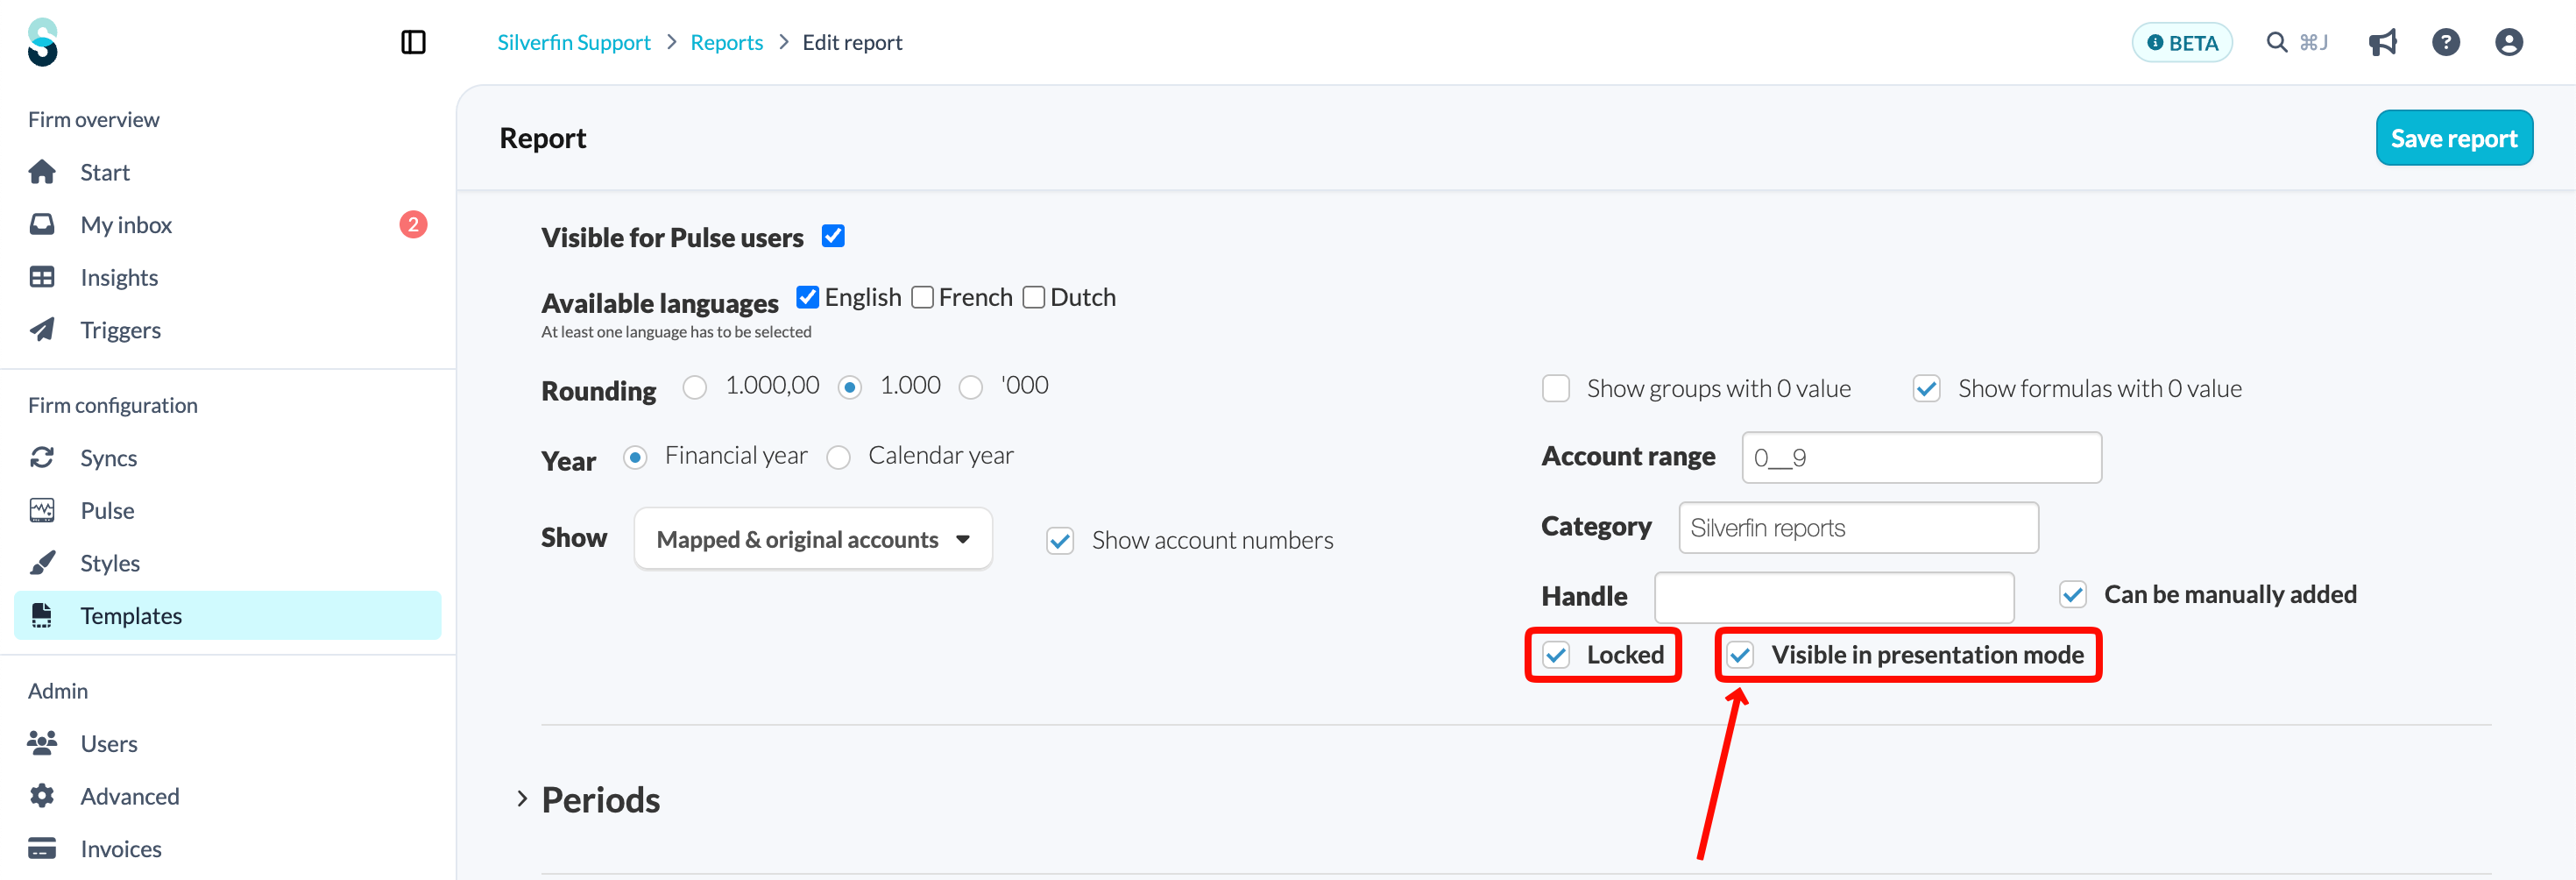Image resolution: width=2576 pixels, height=880 pixels.
Task: Click the Styles brush icon
Action: pyautogui.click(x=42, y=563)
